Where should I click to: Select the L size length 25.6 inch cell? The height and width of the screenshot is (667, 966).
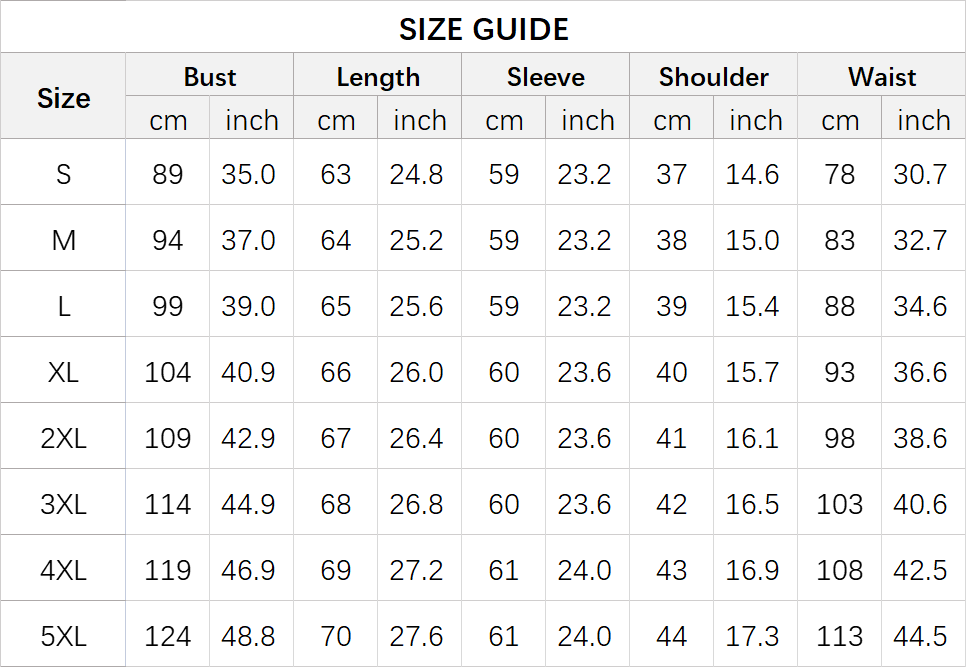click(x=420, y=306)
